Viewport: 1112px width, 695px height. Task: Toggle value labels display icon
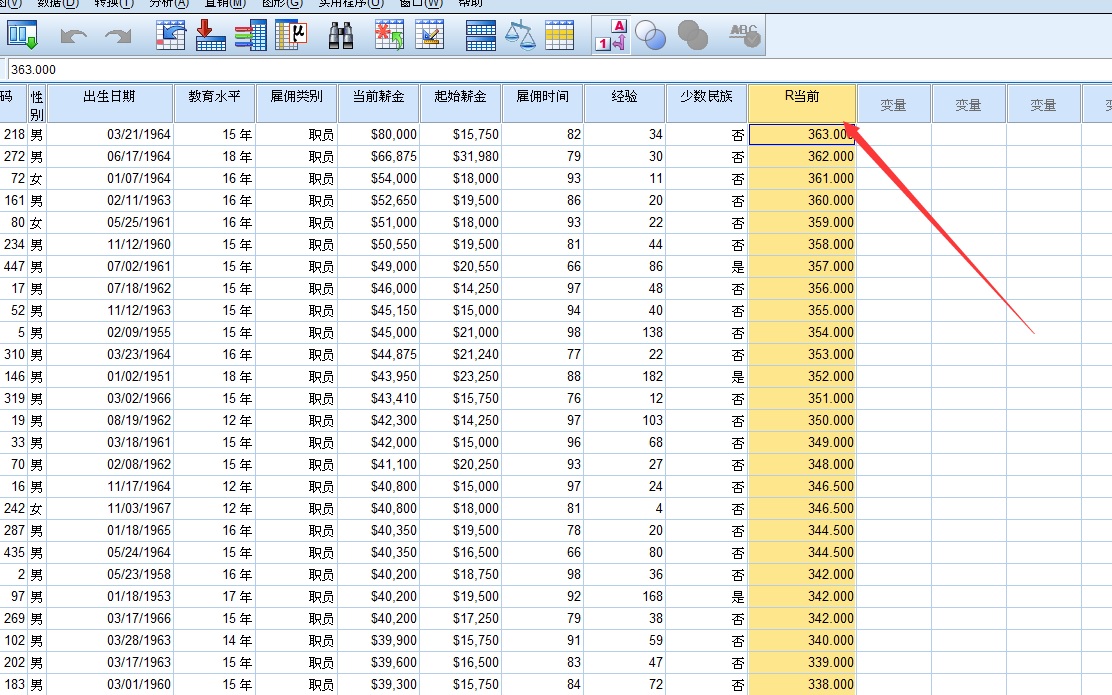pyautogui.click(x=611, y=35)
